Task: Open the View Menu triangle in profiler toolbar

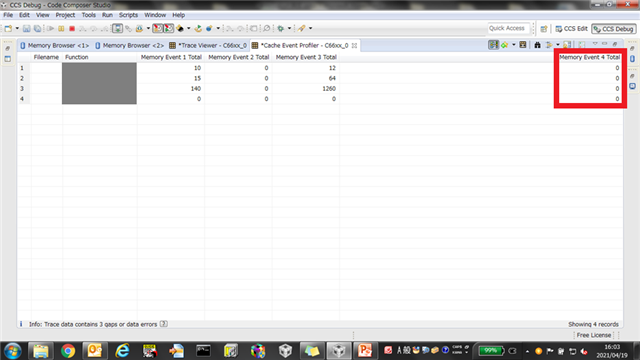Action: (x=595, y=44)
